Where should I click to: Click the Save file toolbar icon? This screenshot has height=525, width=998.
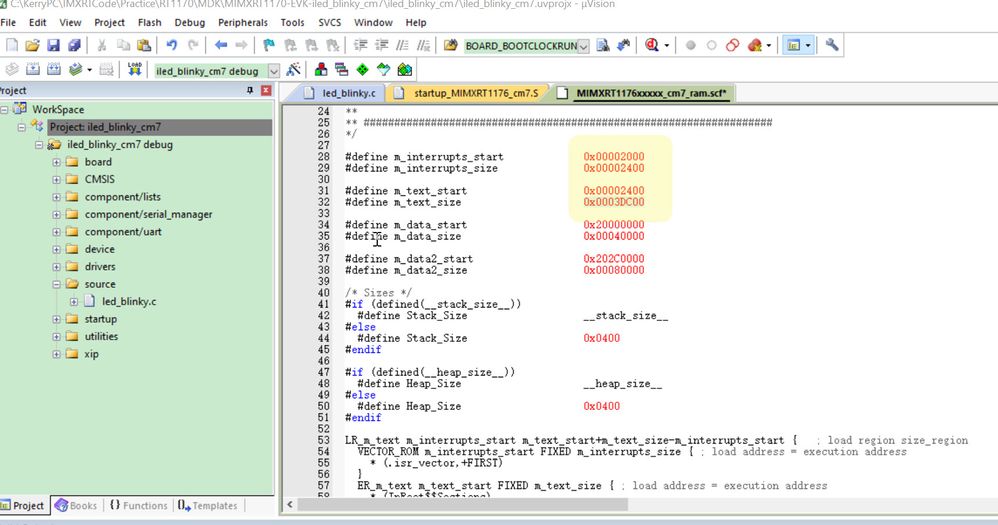53,45
